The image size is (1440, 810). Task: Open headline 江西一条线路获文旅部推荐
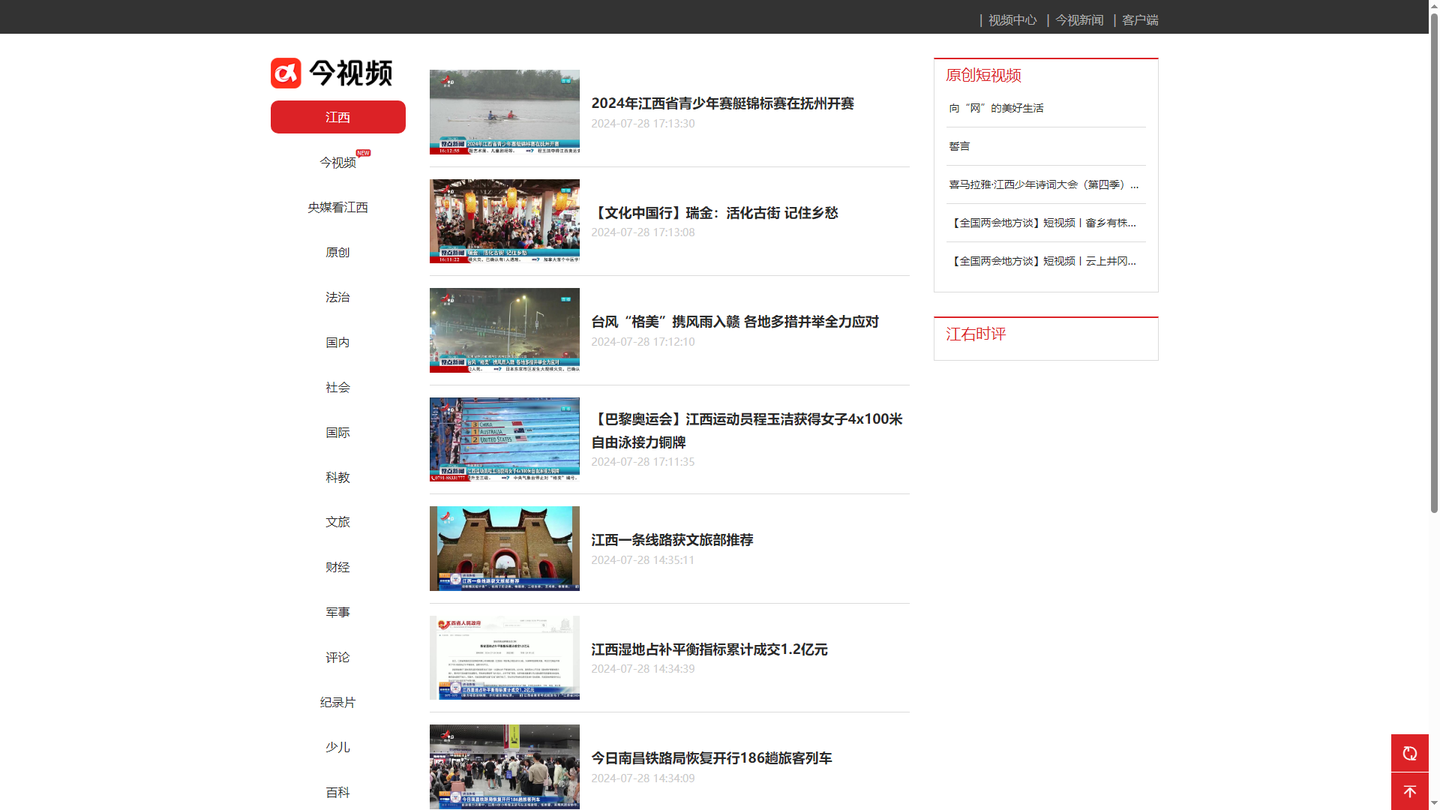click(672, 539)
